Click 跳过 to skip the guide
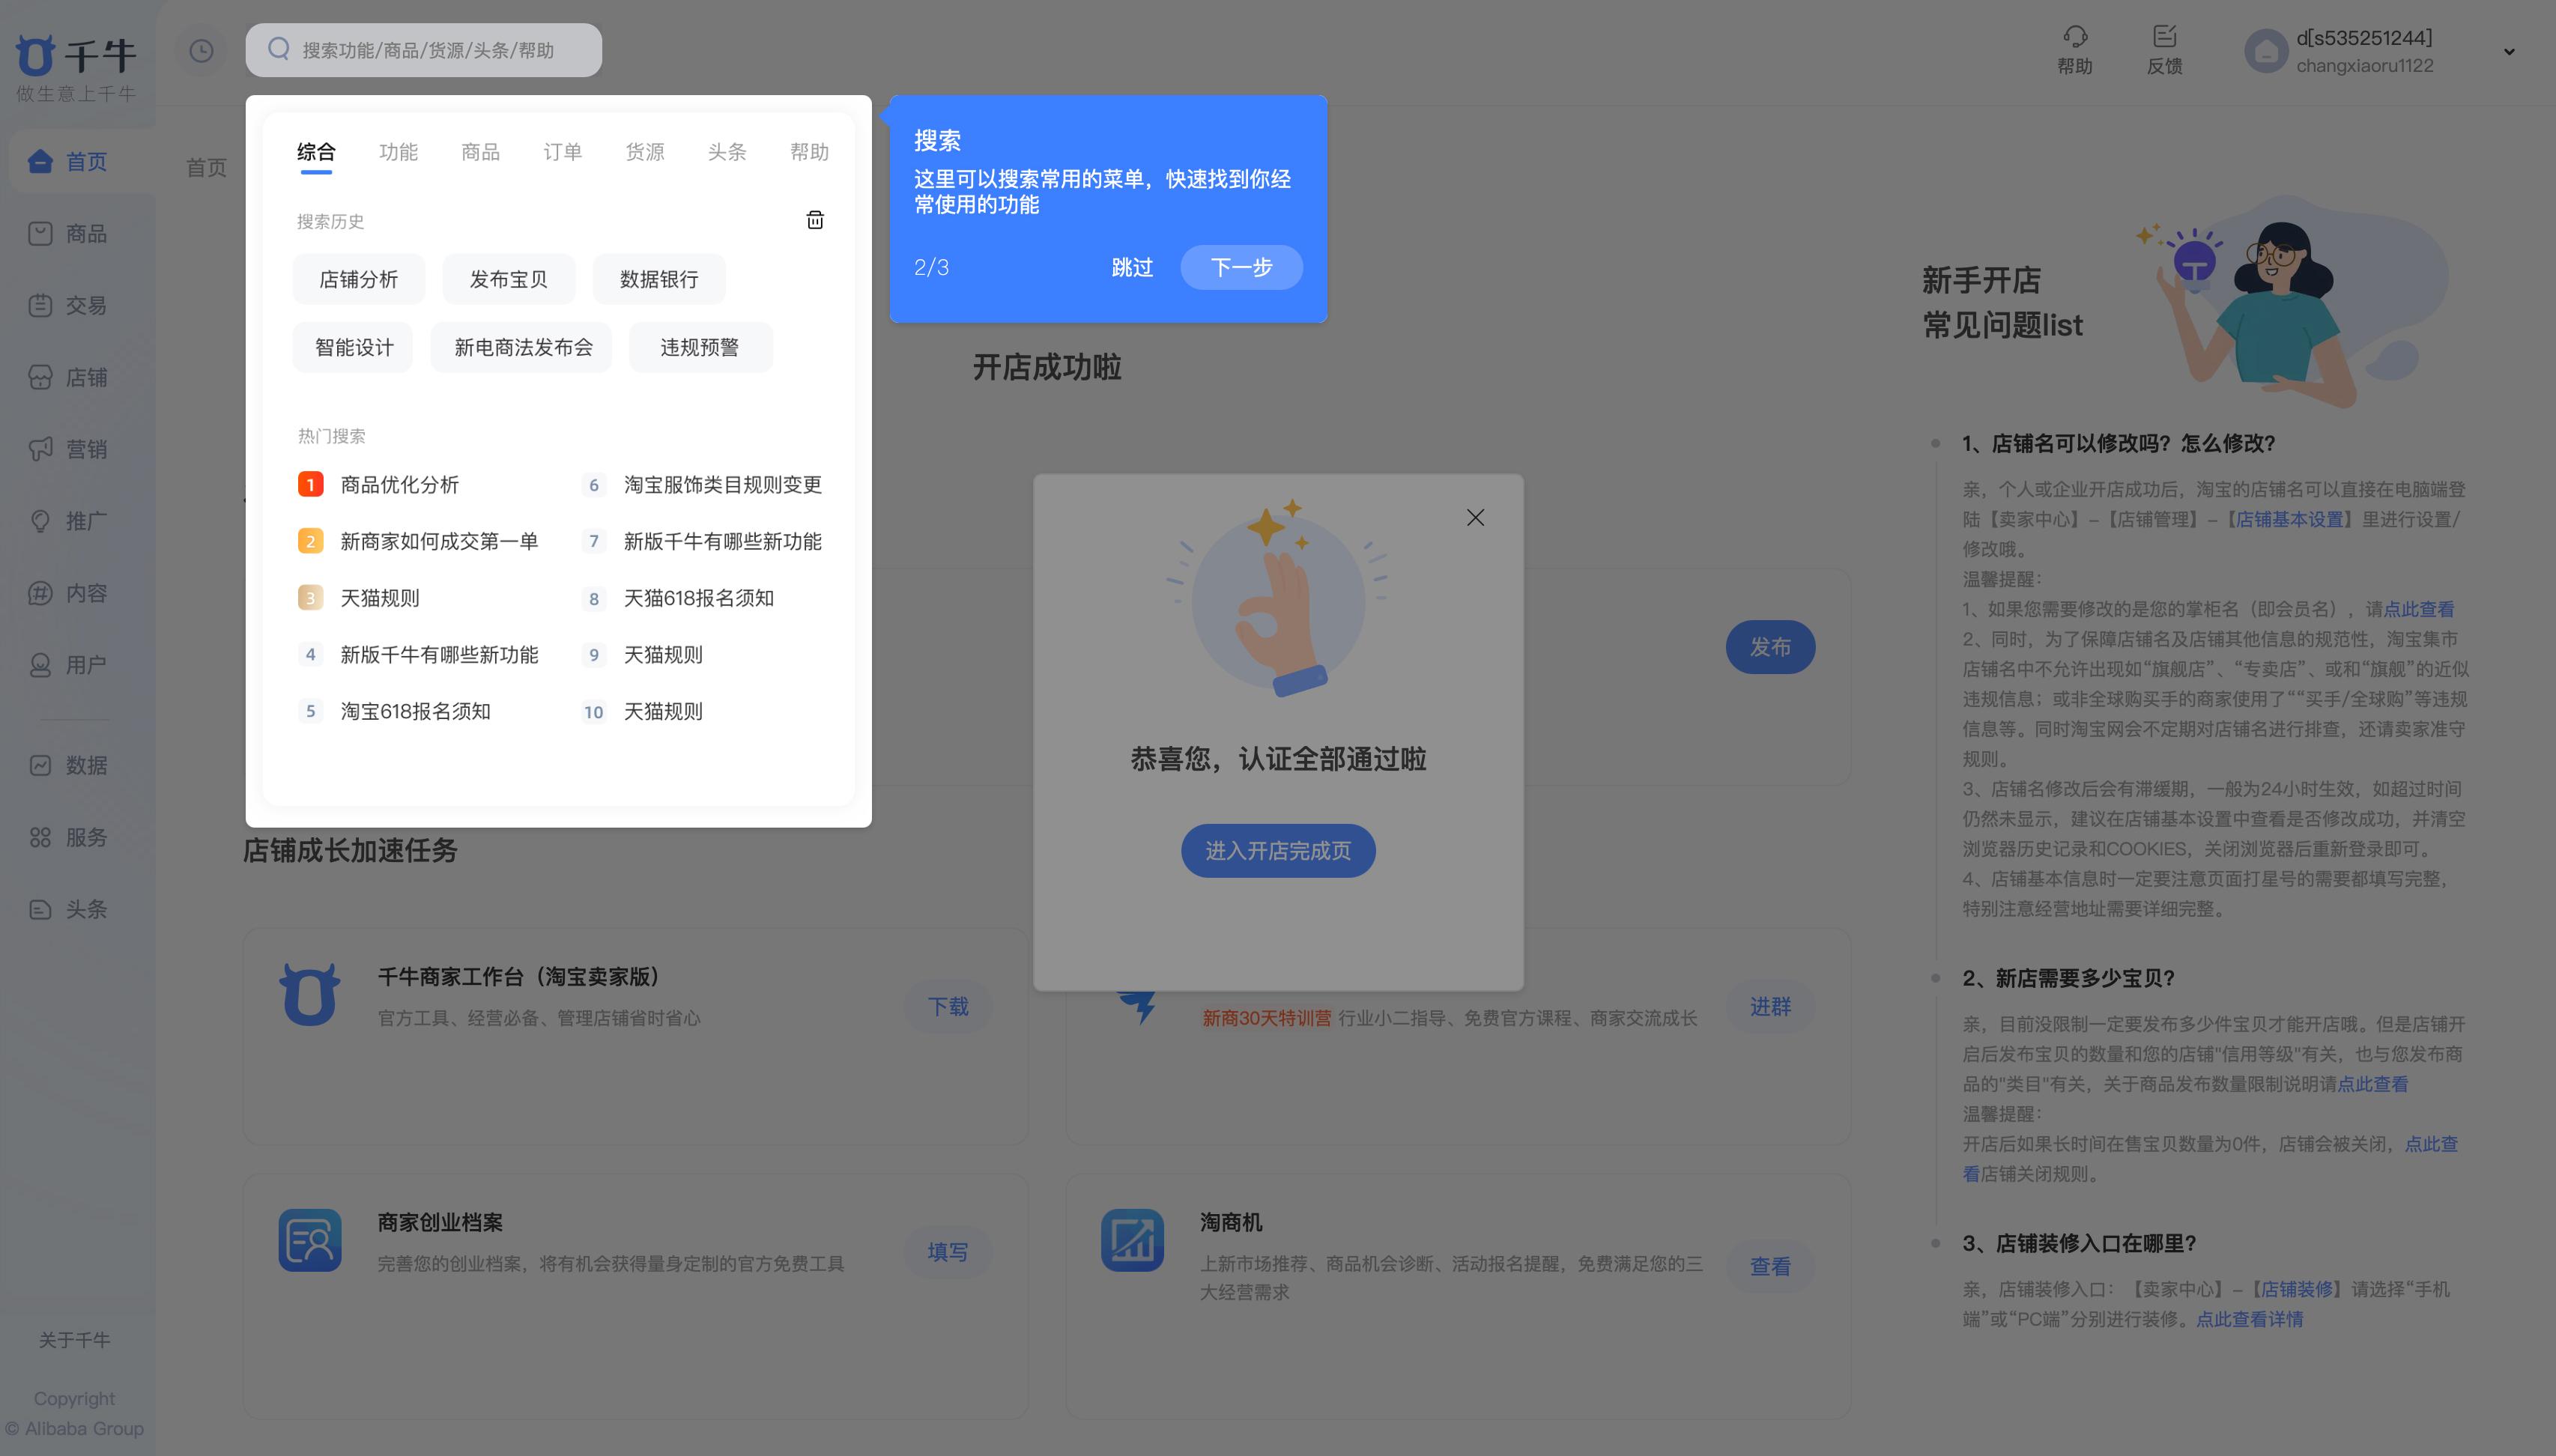2556x1456 pixels. (1132, 267)
